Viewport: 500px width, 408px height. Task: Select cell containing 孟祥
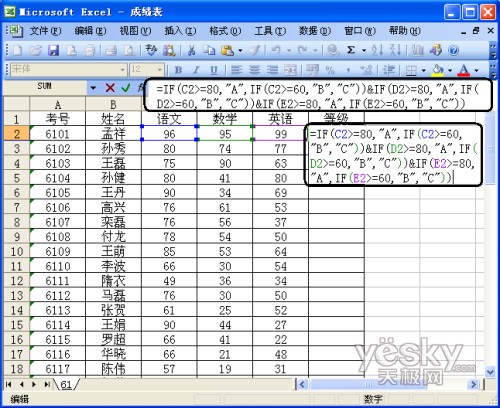coord(113,134)
